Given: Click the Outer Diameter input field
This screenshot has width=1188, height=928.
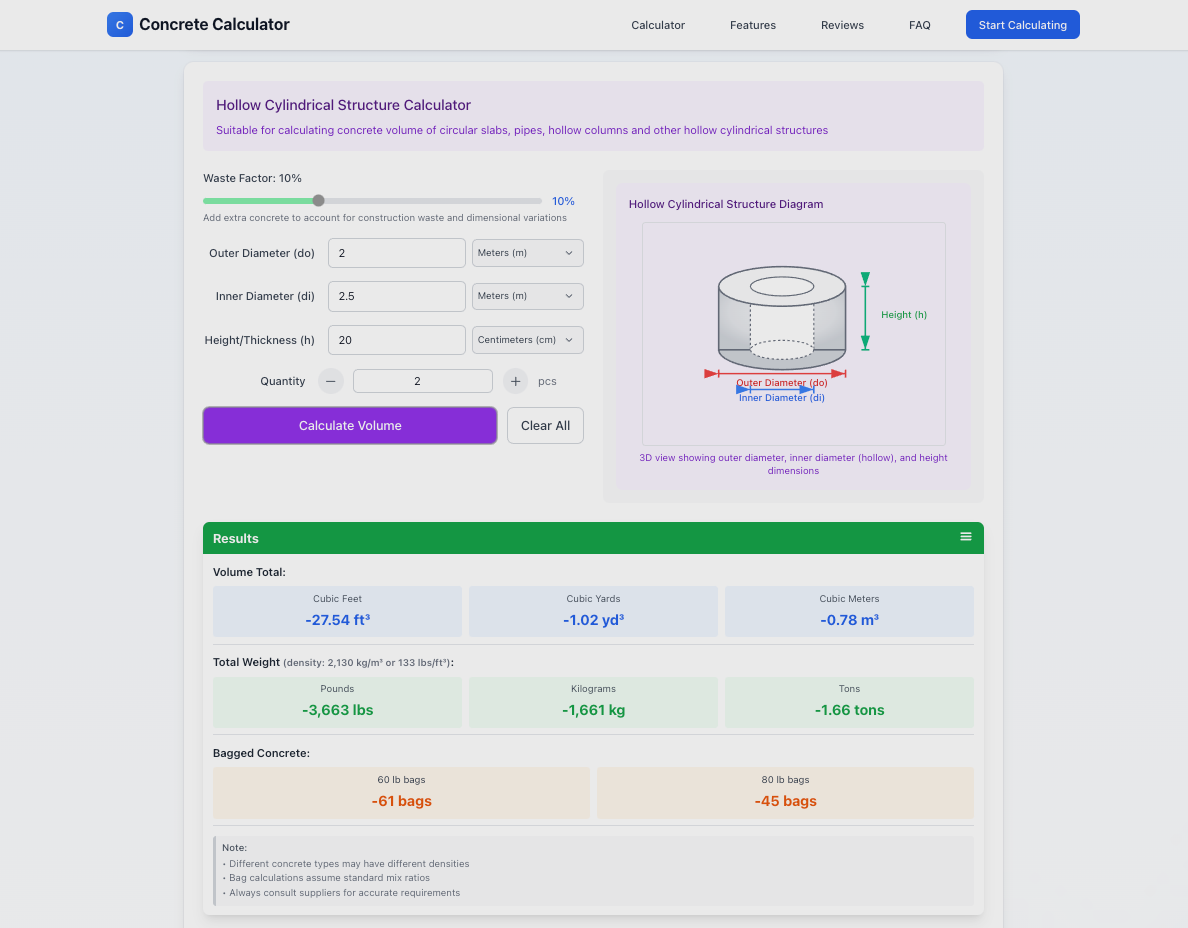Looking at the screenshot, I should [396, 253].
